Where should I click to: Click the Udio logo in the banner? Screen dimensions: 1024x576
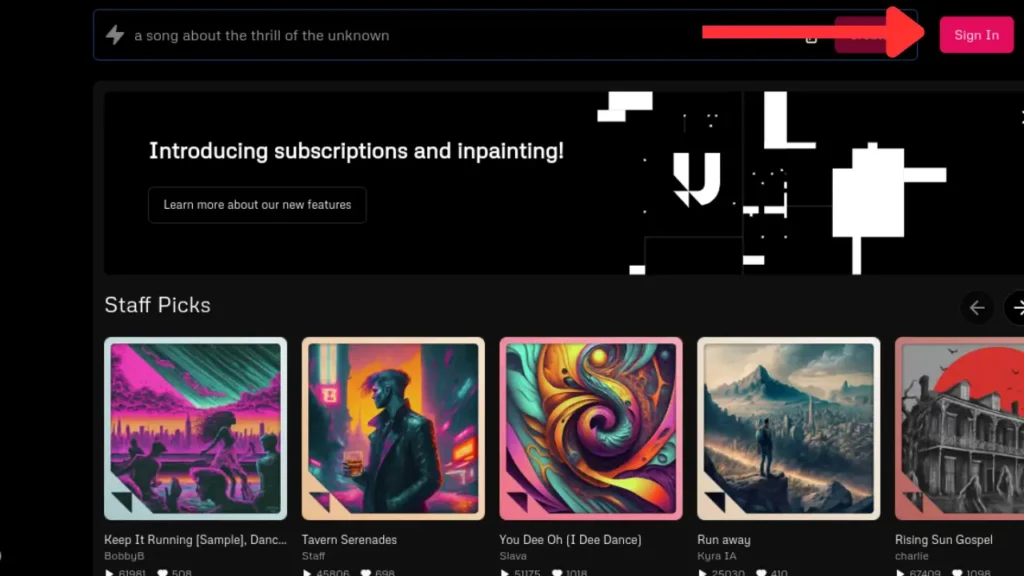pyautogui.click(x=696, y=179)
